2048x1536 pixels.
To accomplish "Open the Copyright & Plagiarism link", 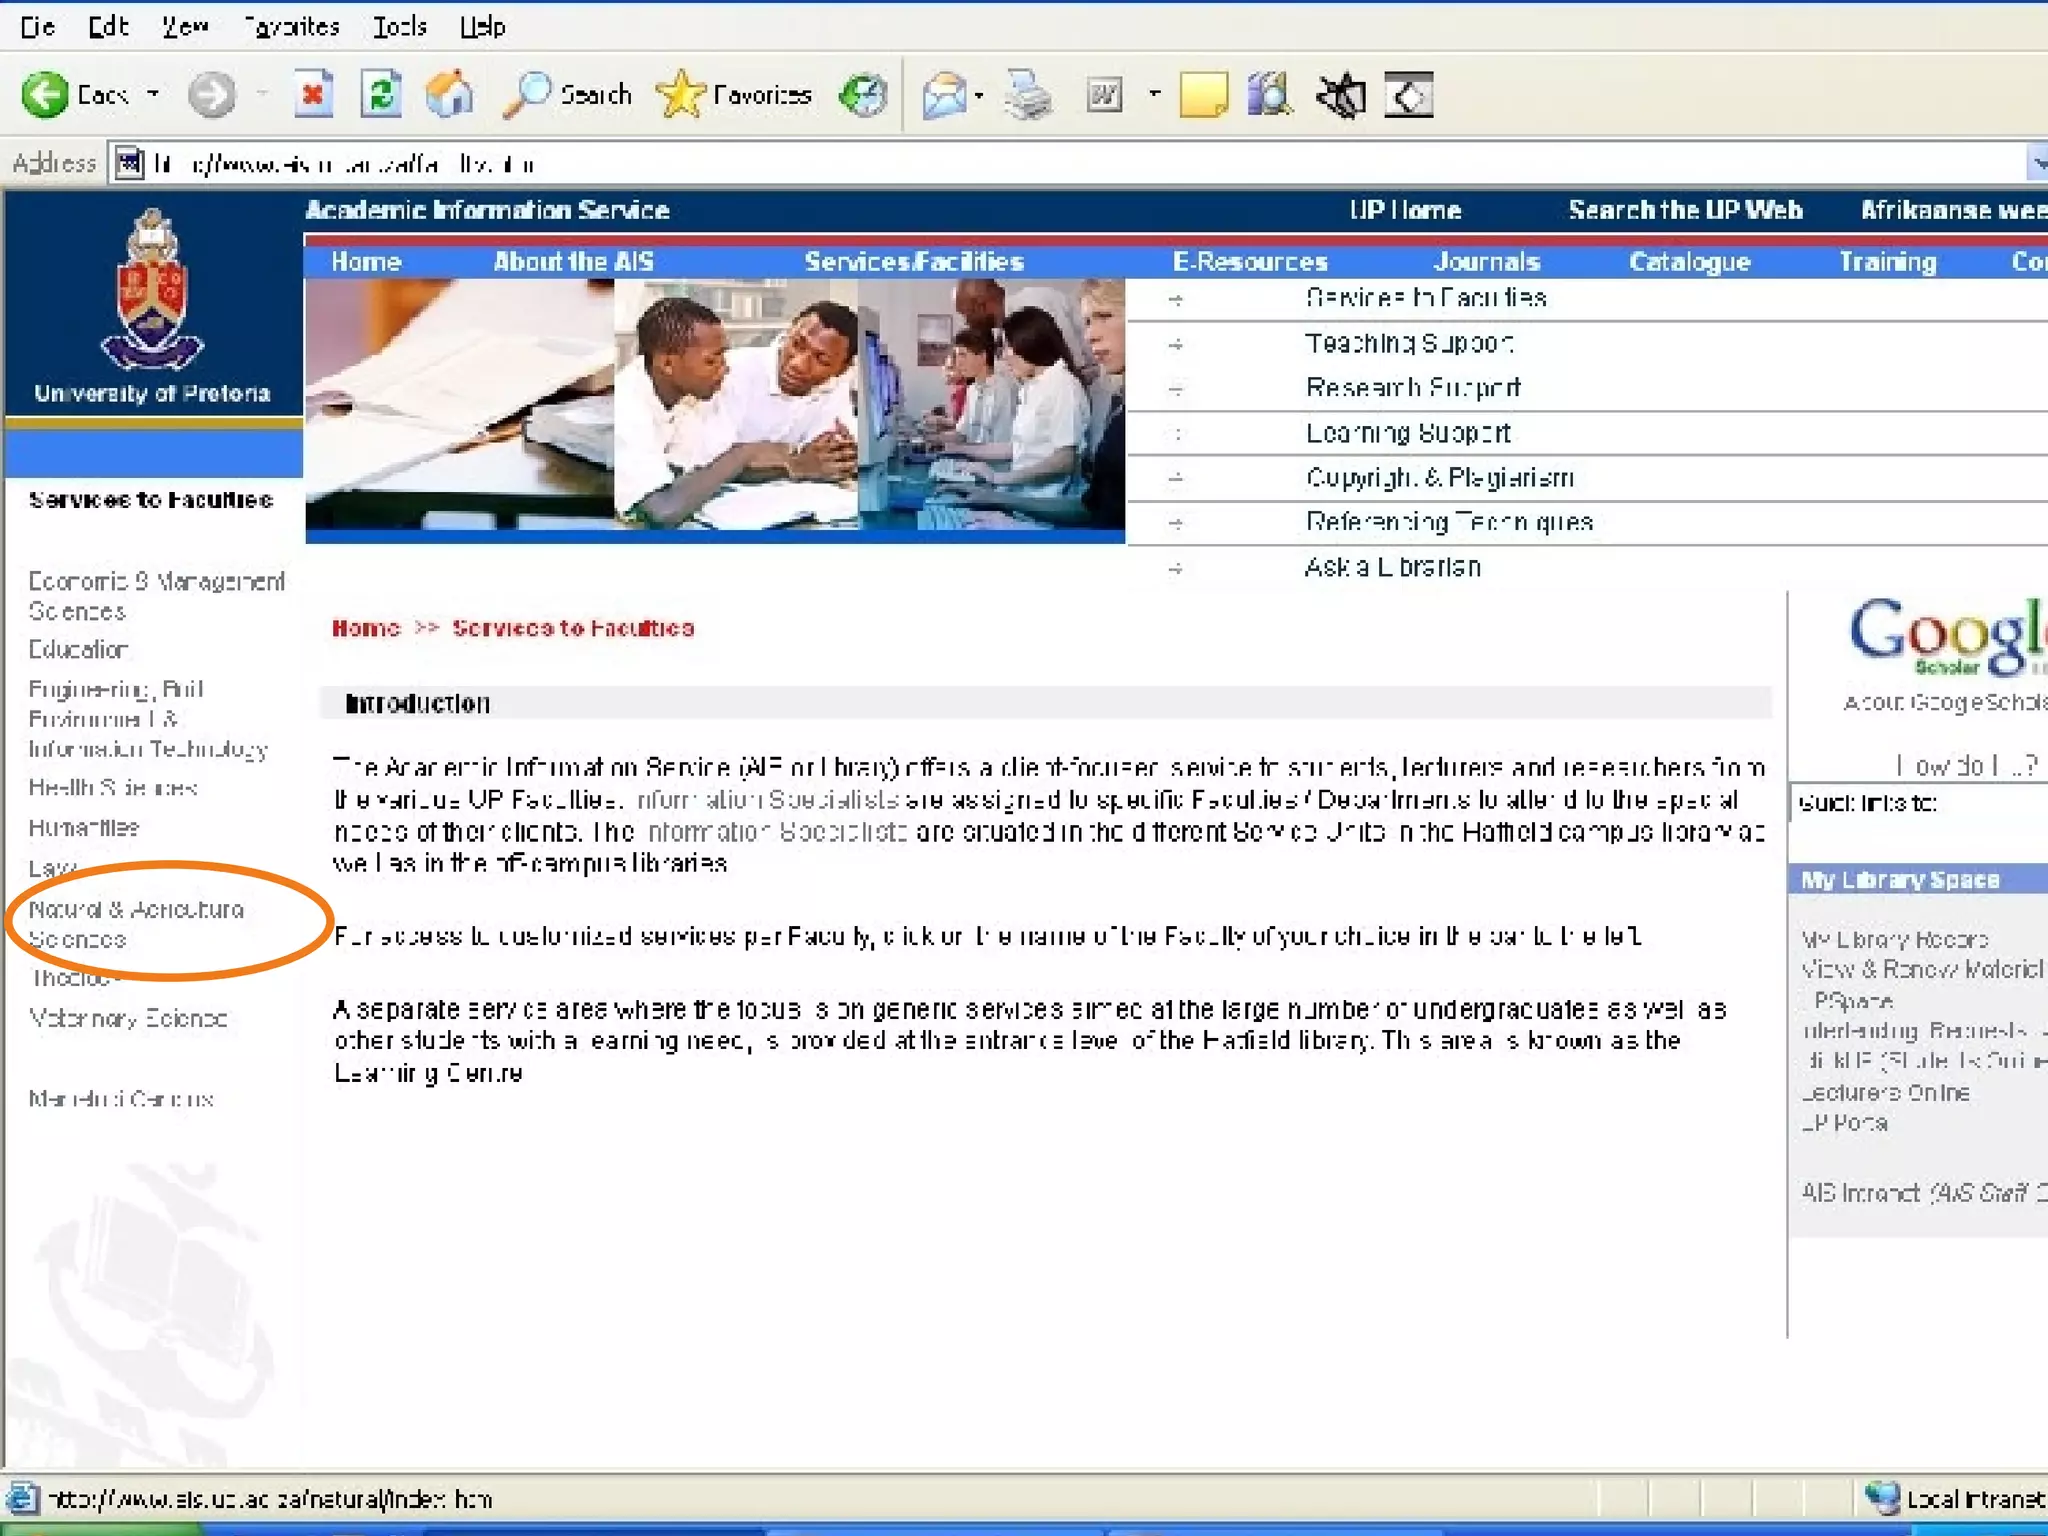I will [1438, 478].
